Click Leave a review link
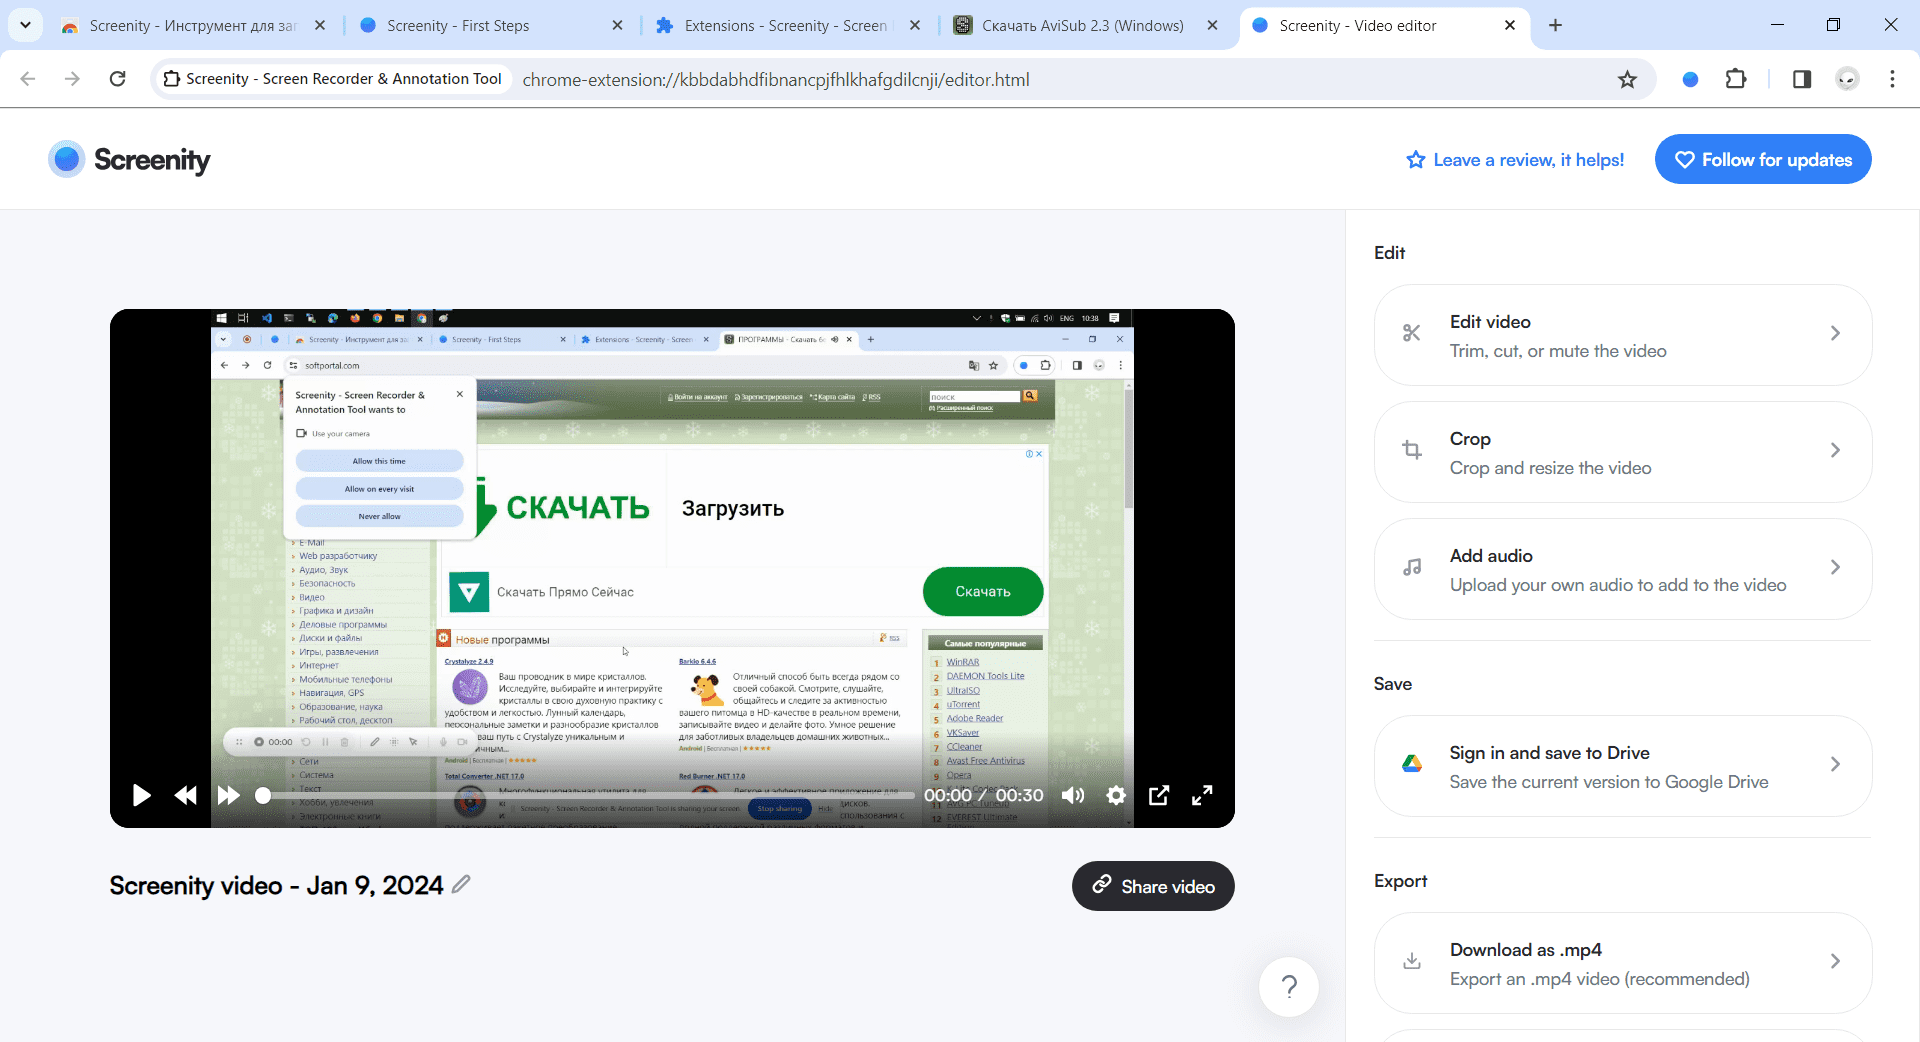This screenshot has height=1042, width=1920. [x=1515, y=160]
